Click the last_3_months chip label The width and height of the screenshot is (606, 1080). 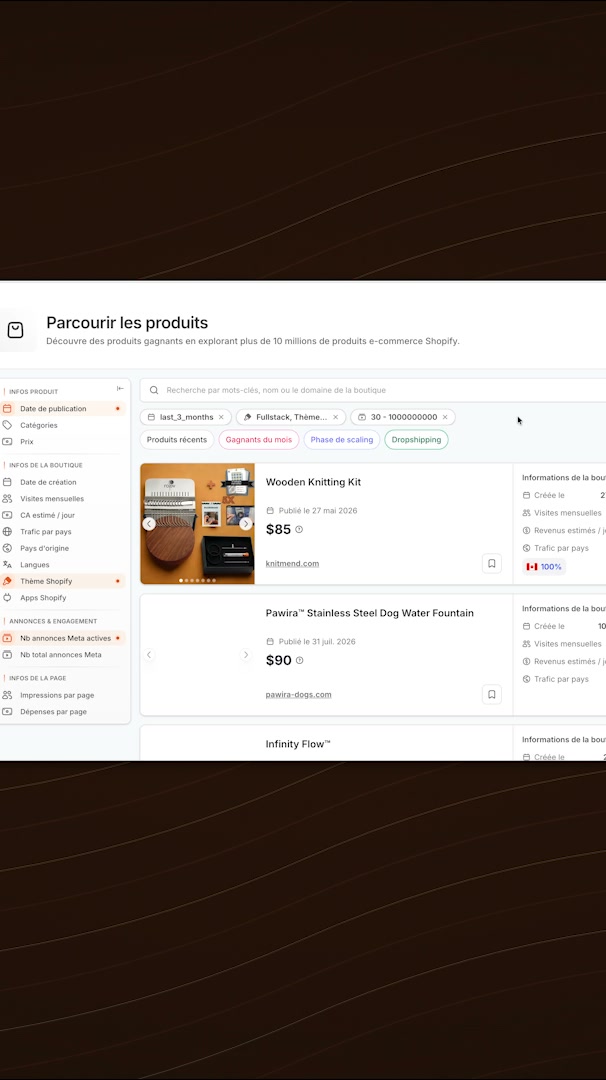(187, 417)
